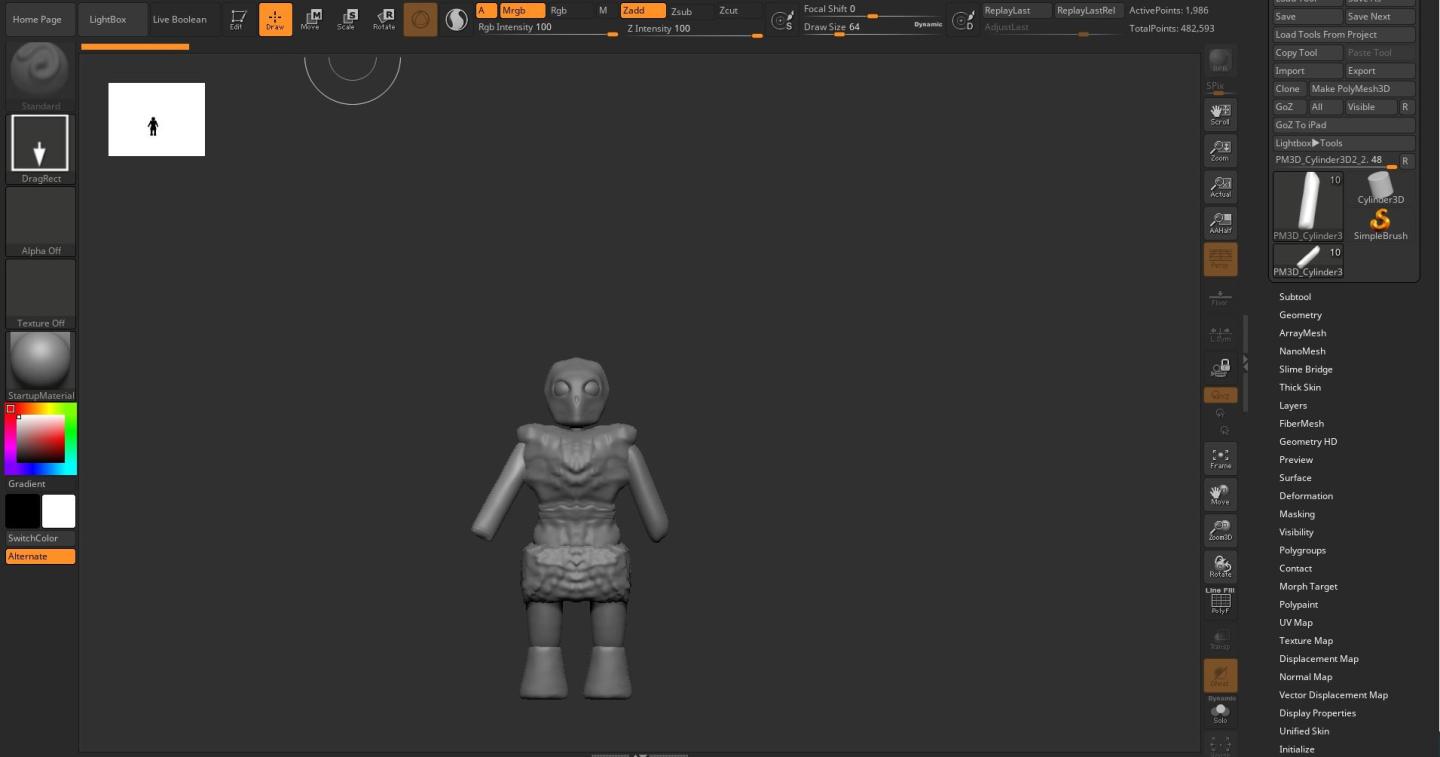
Task: Adjust the Rgb Intensity slider
Action: (x=547, y=28)
